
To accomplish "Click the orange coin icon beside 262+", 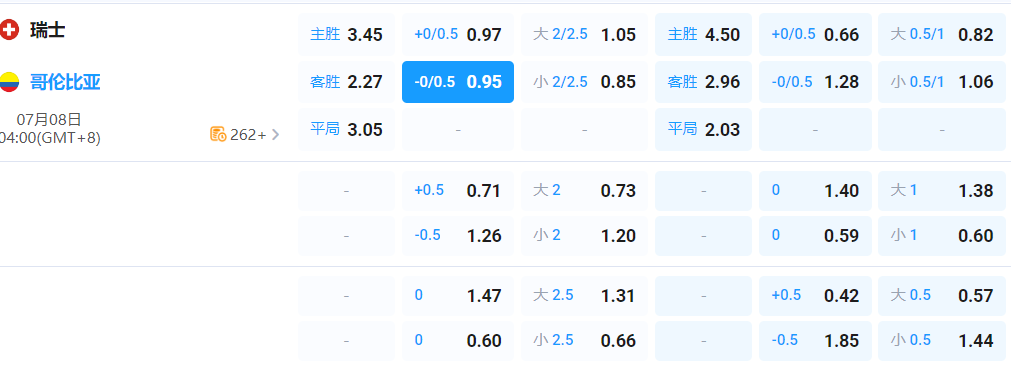I will pos(218,134).
